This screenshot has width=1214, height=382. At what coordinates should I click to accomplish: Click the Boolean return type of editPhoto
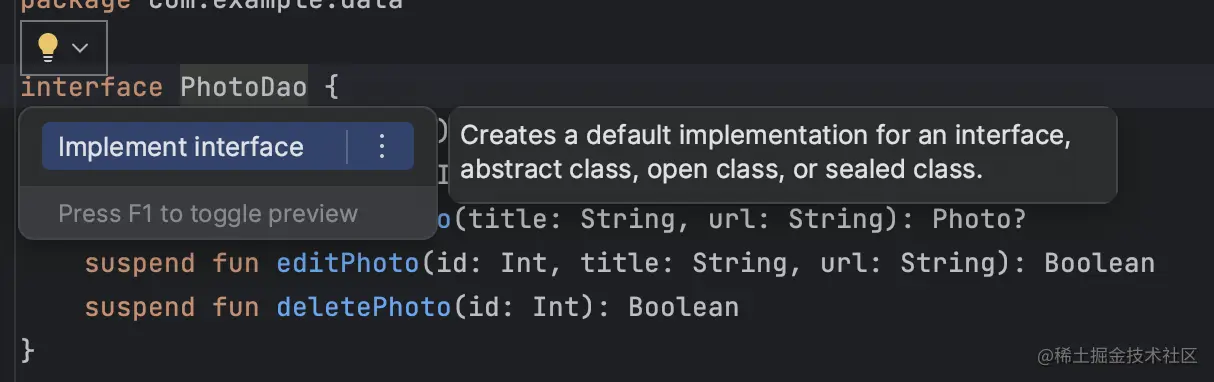pos(1100,263)
